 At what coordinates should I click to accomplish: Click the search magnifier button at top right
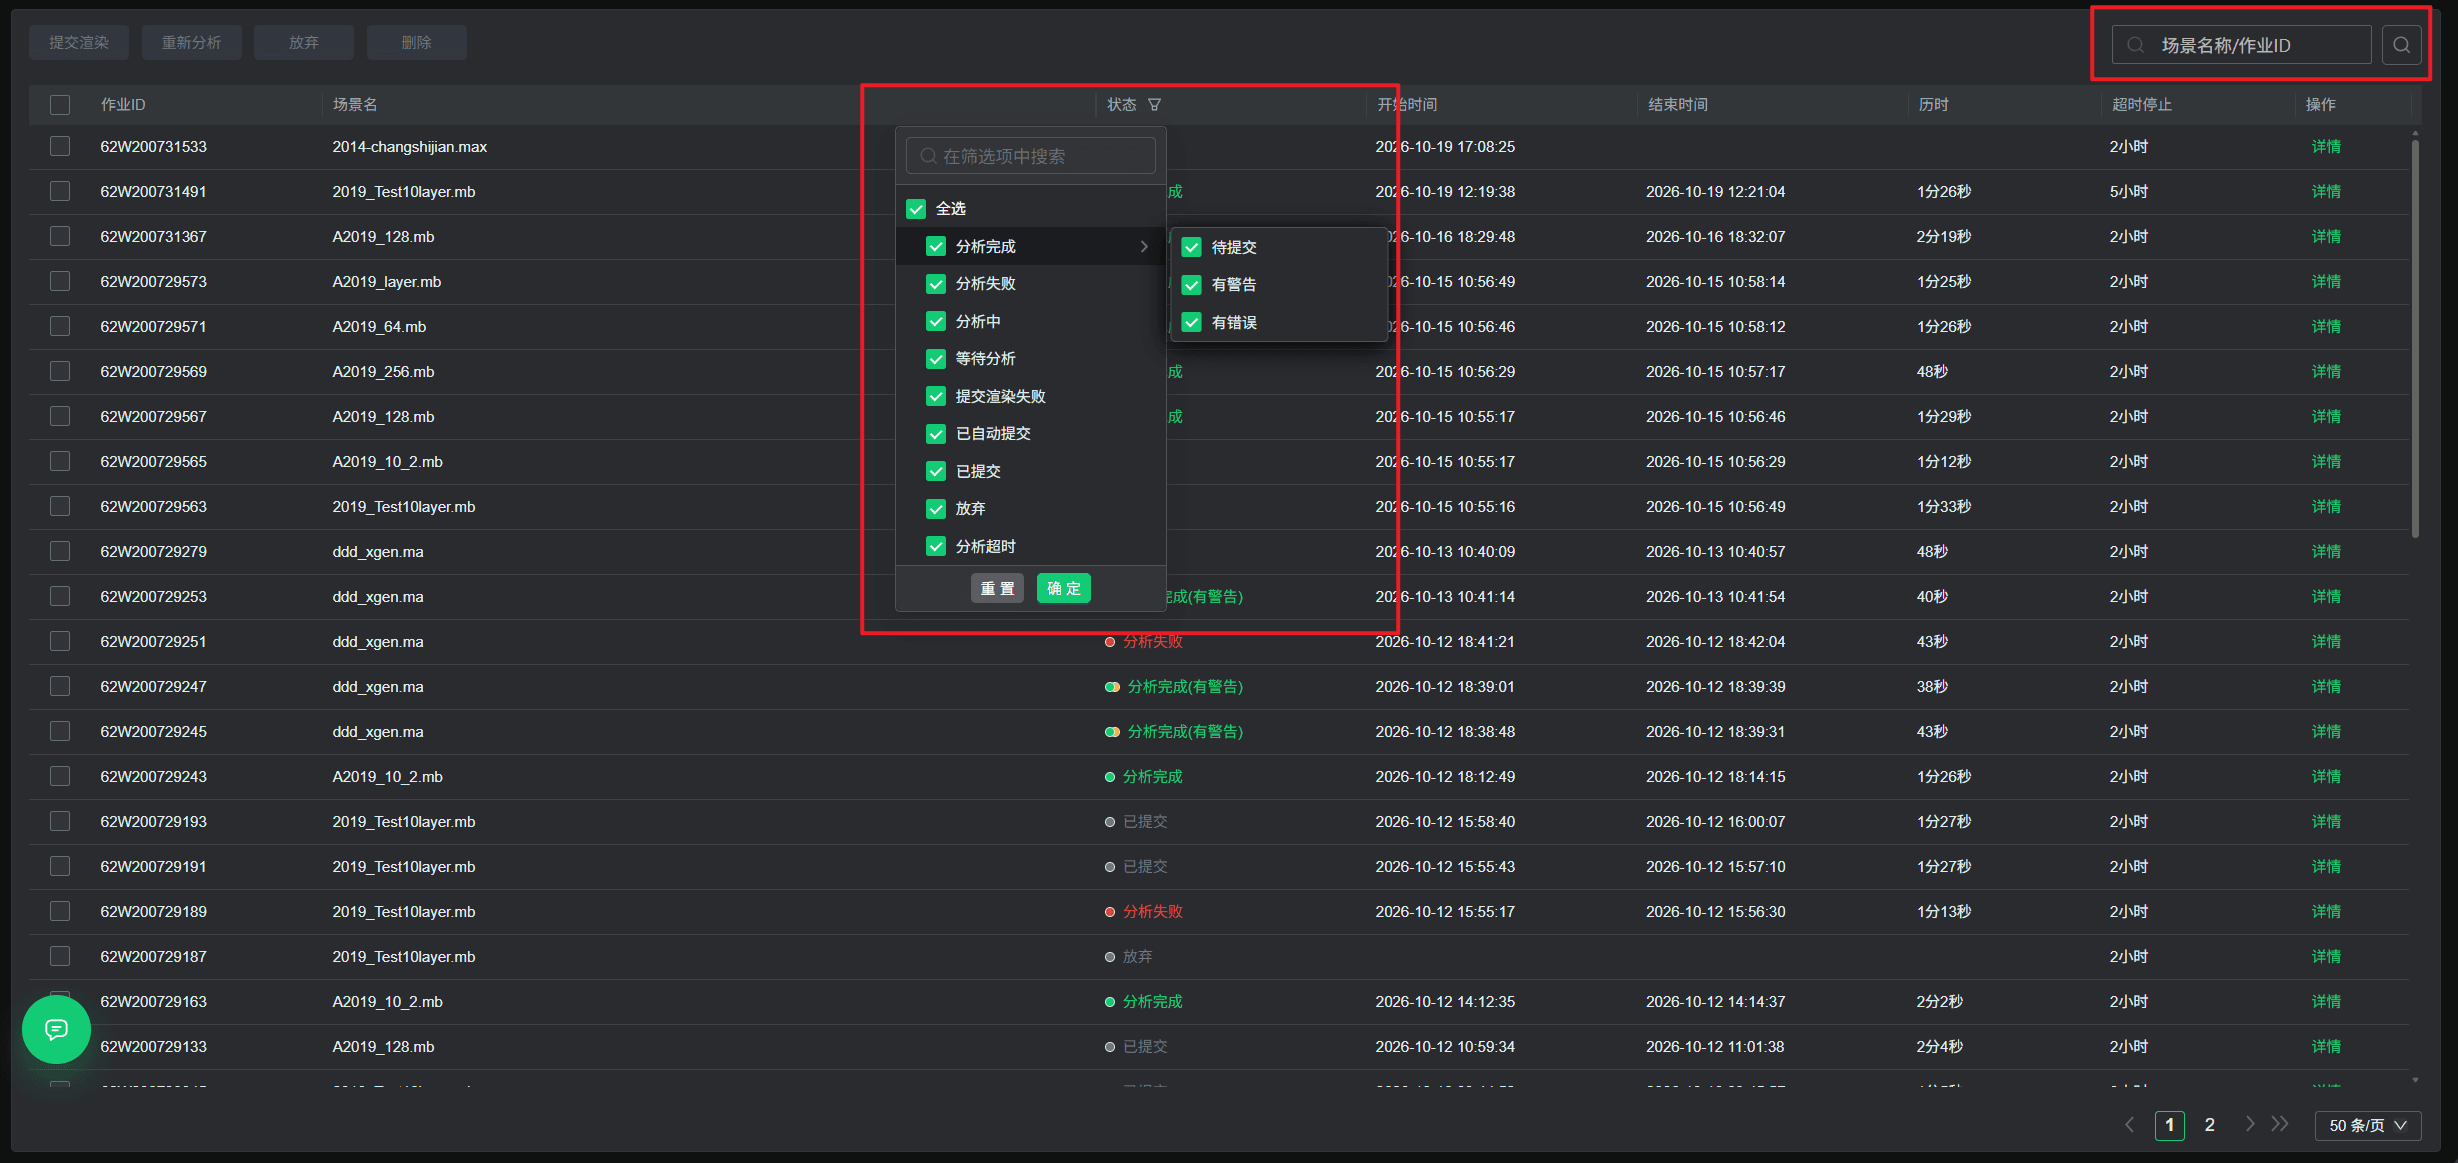tap(2401, 45)
